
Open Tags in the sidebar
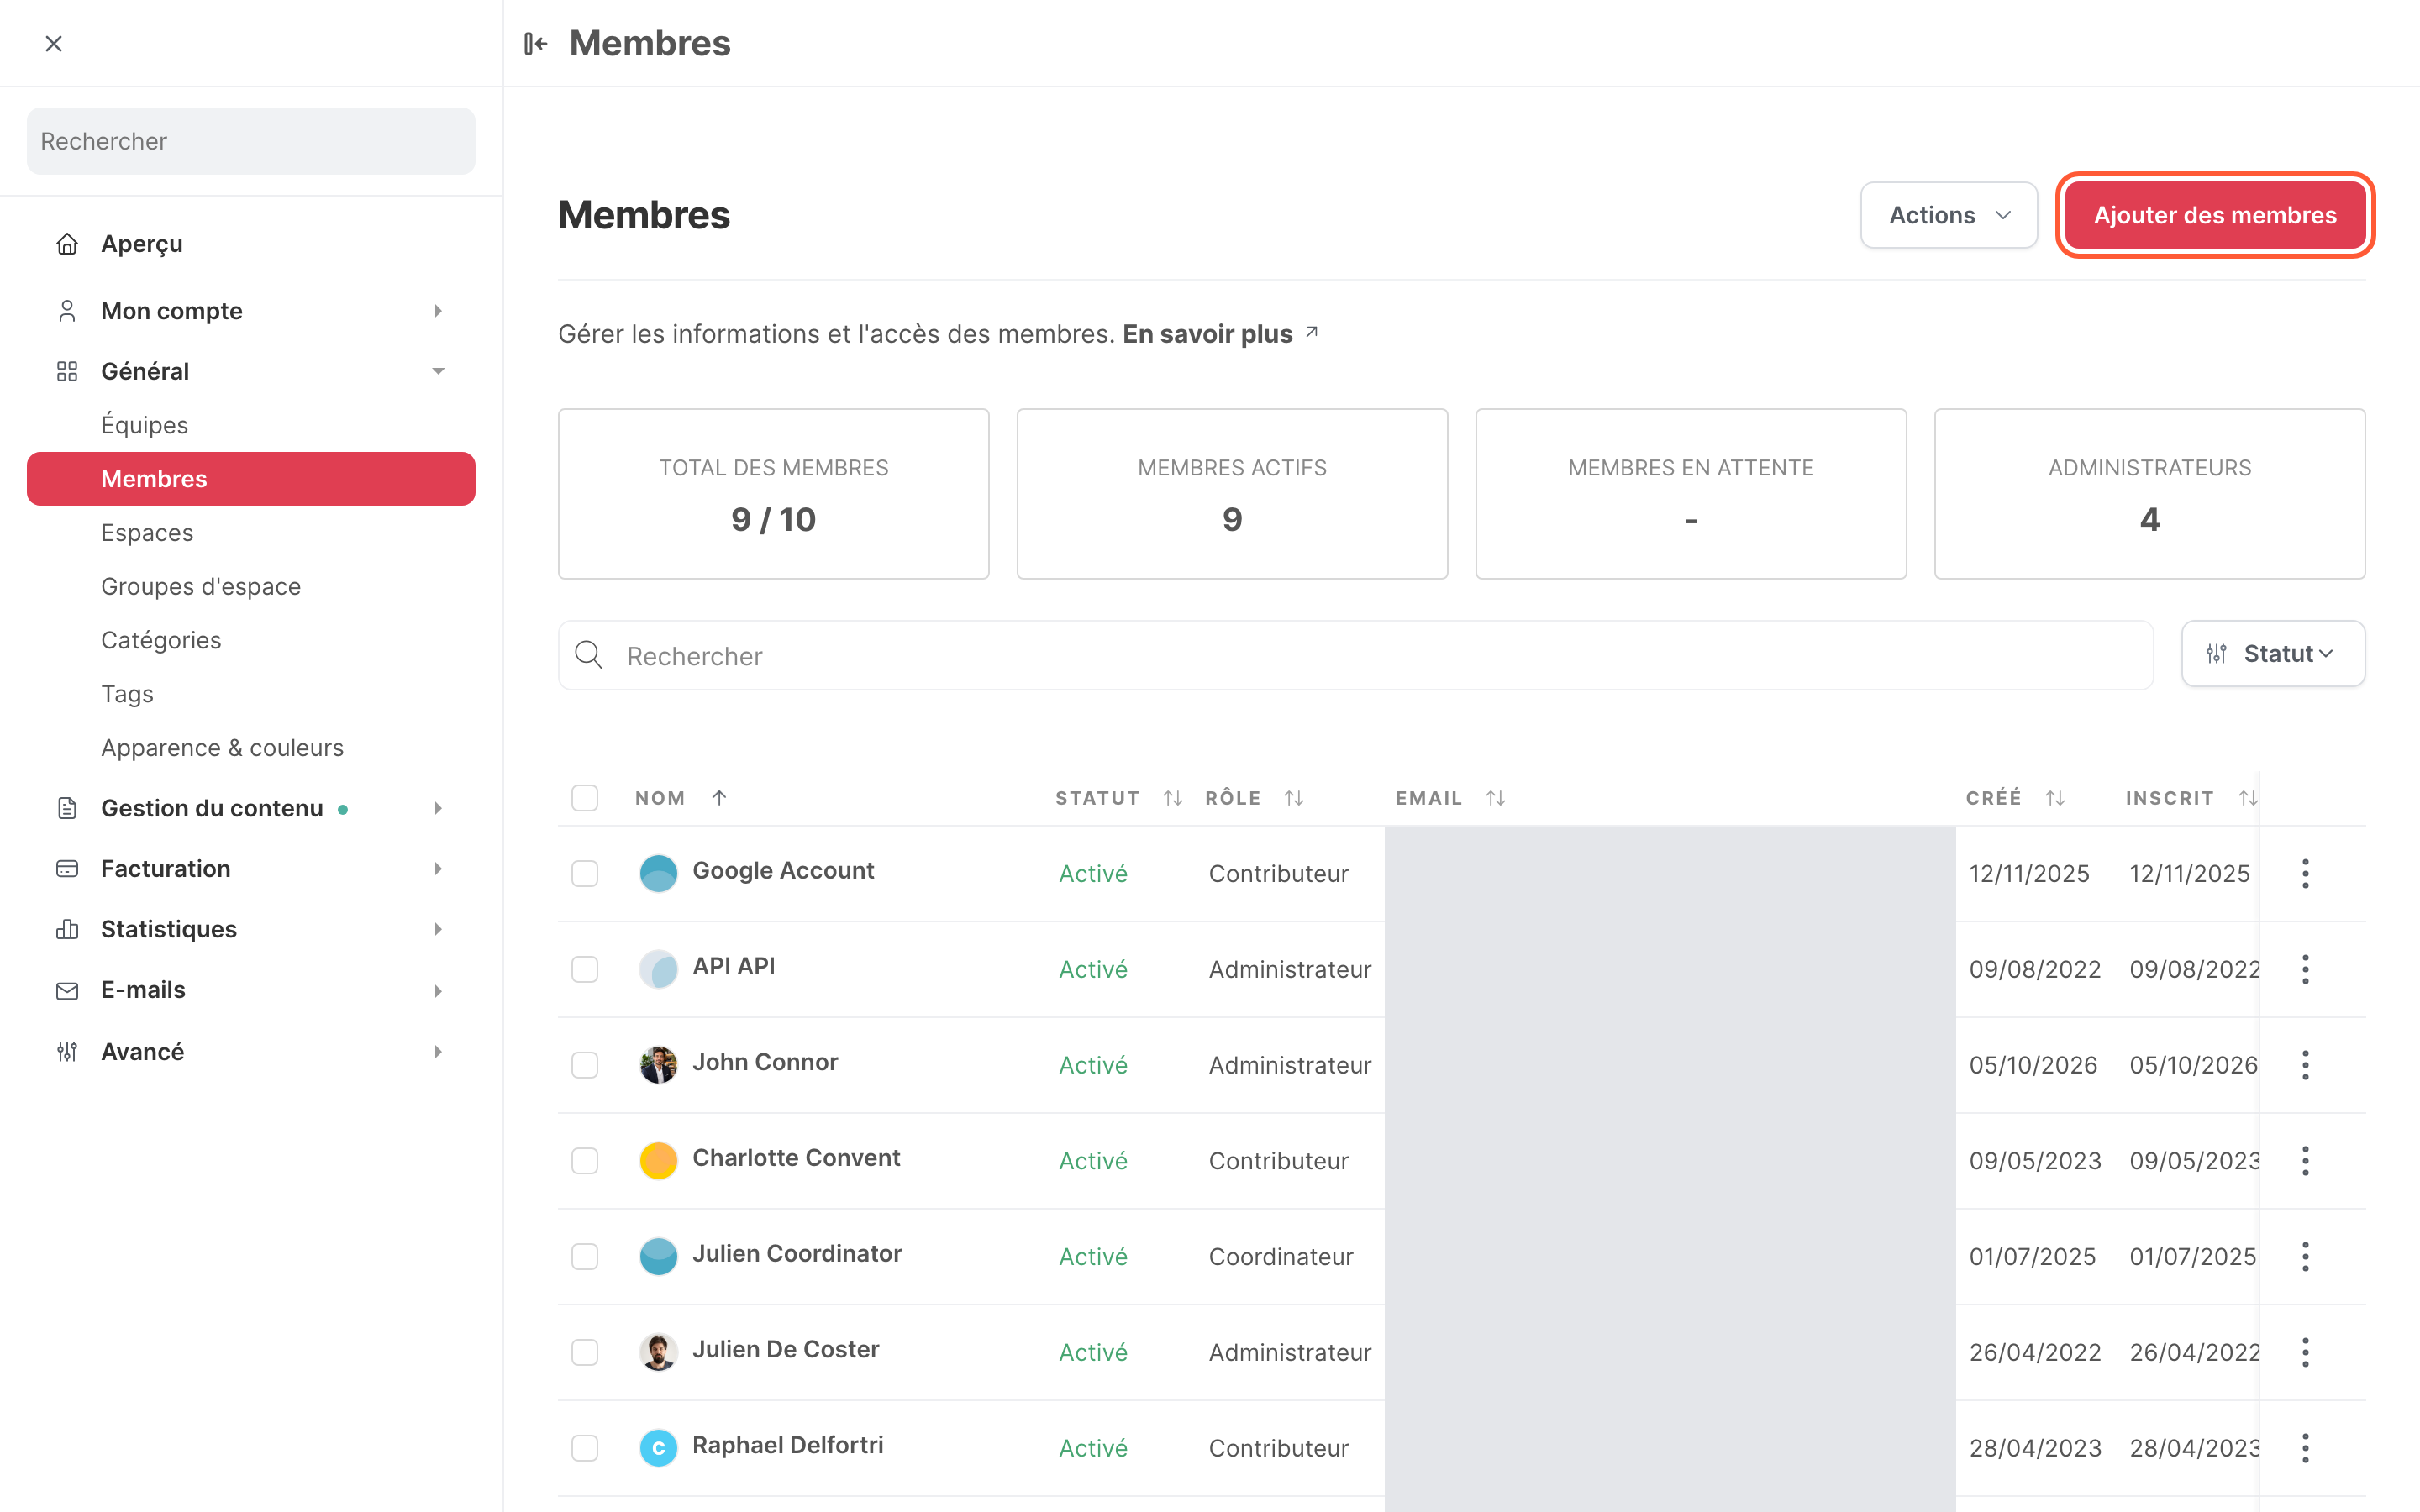pyautogui.click(x=127, y=694)
